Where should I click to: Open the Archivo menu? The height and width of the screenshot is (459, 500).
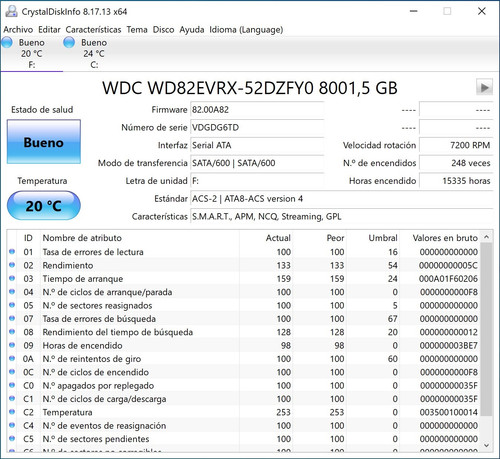coord(18,30)
